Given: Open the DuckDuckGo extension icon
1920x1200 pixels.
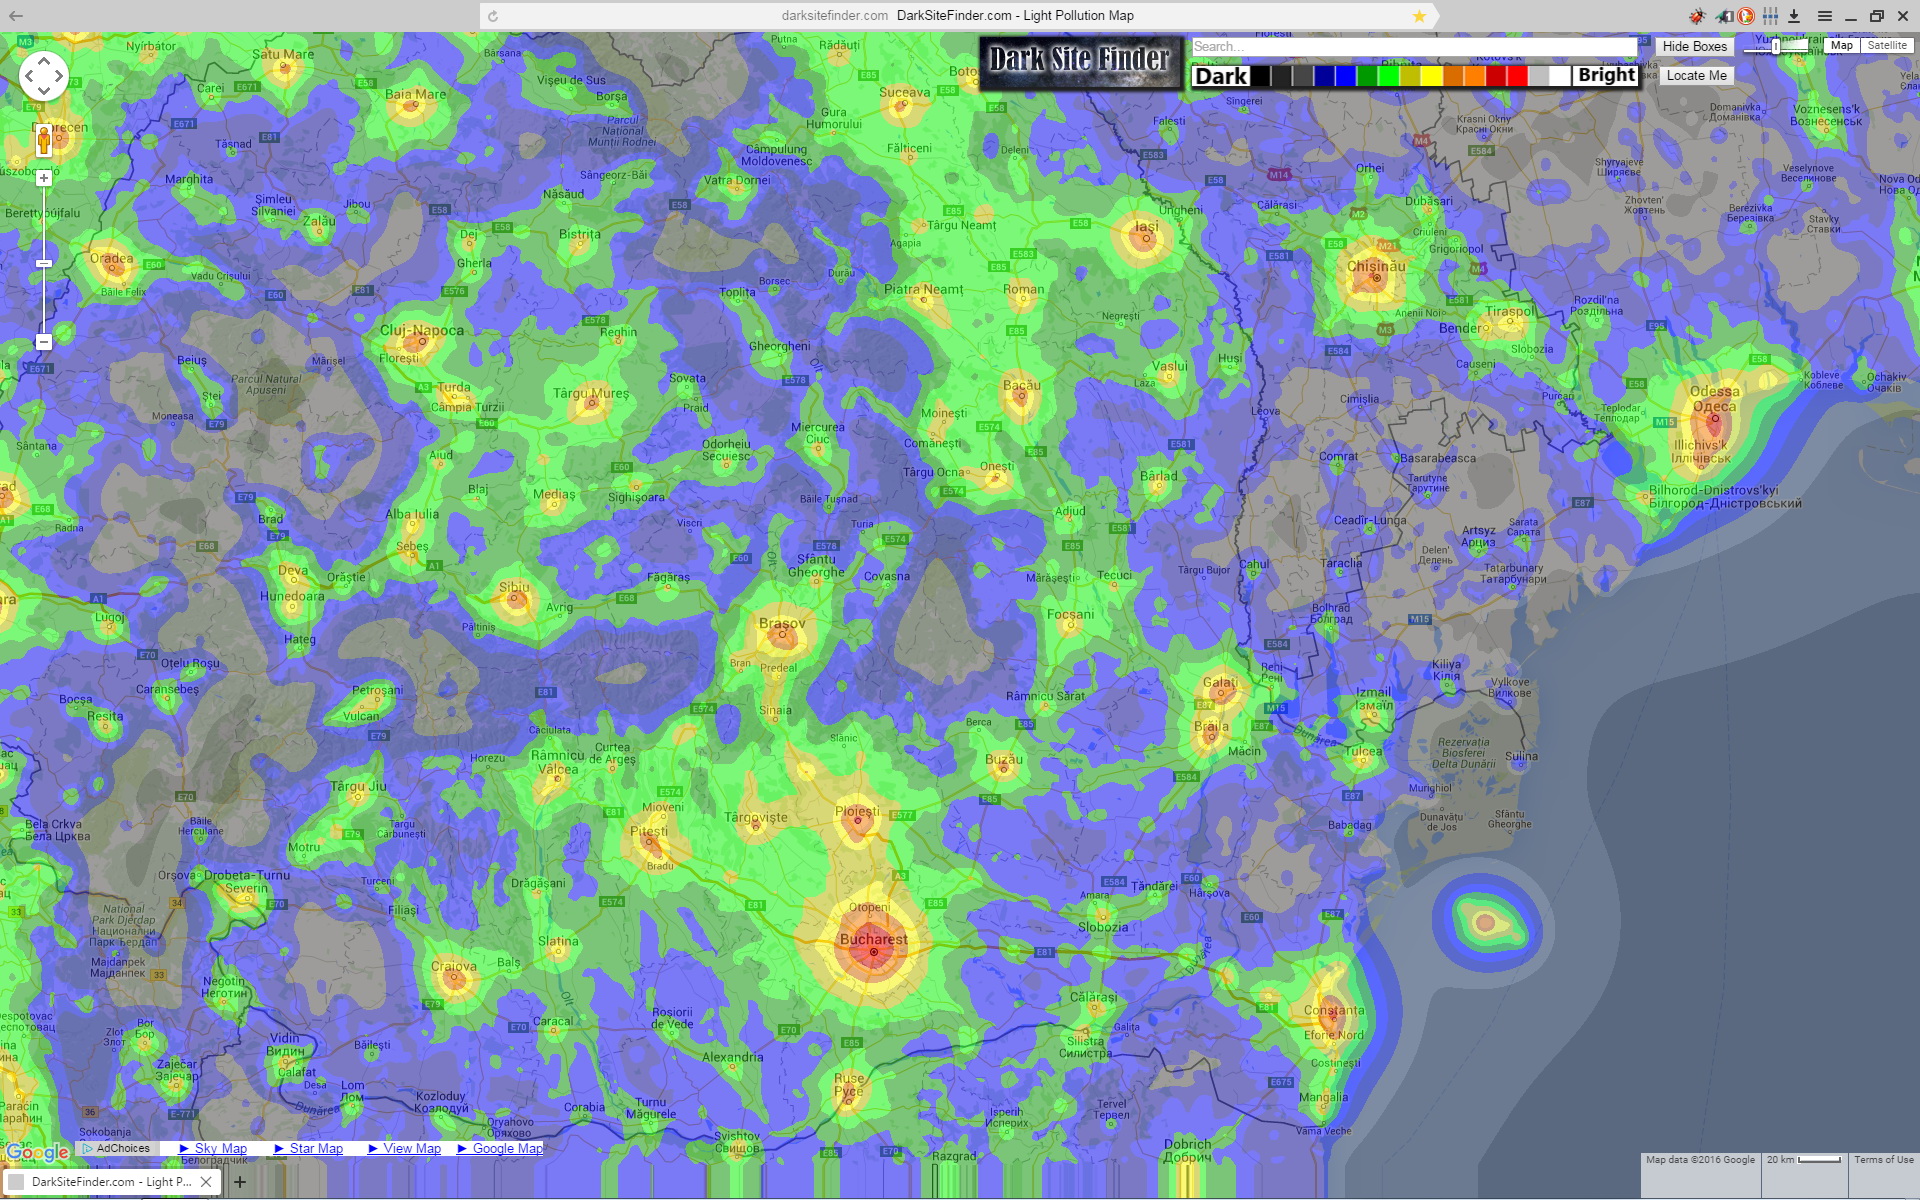Looking at the screenshot, I should tap(1746, 16).
